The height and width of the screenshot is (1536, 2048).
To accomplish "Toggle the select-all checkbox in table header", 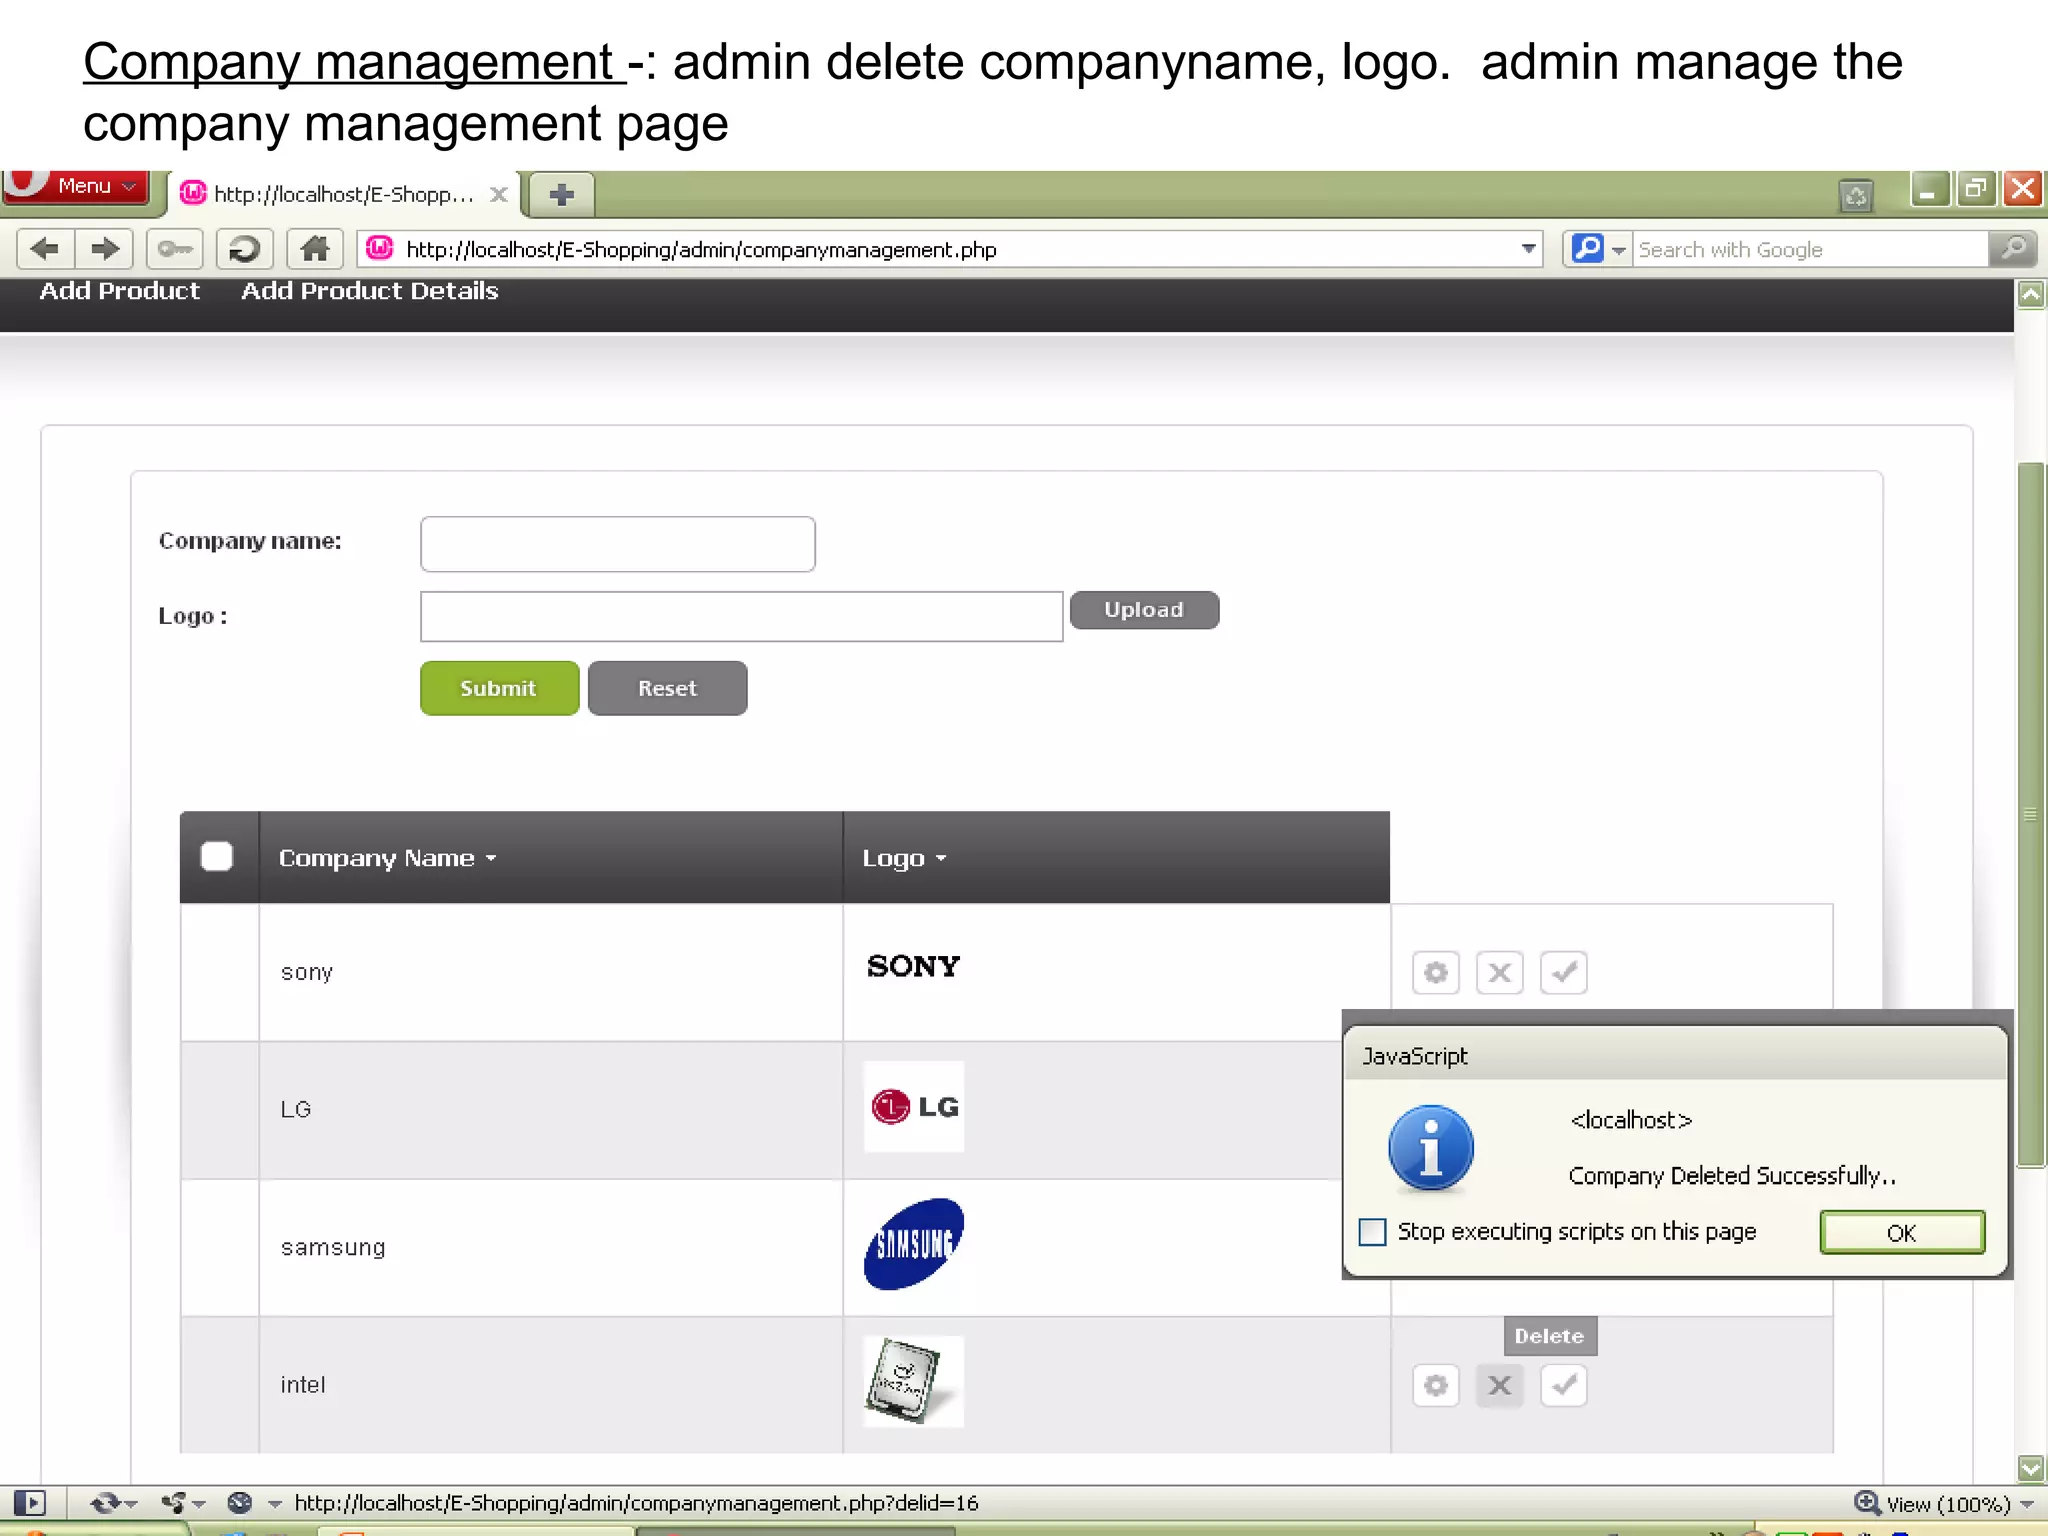I will tap(217, 857).
